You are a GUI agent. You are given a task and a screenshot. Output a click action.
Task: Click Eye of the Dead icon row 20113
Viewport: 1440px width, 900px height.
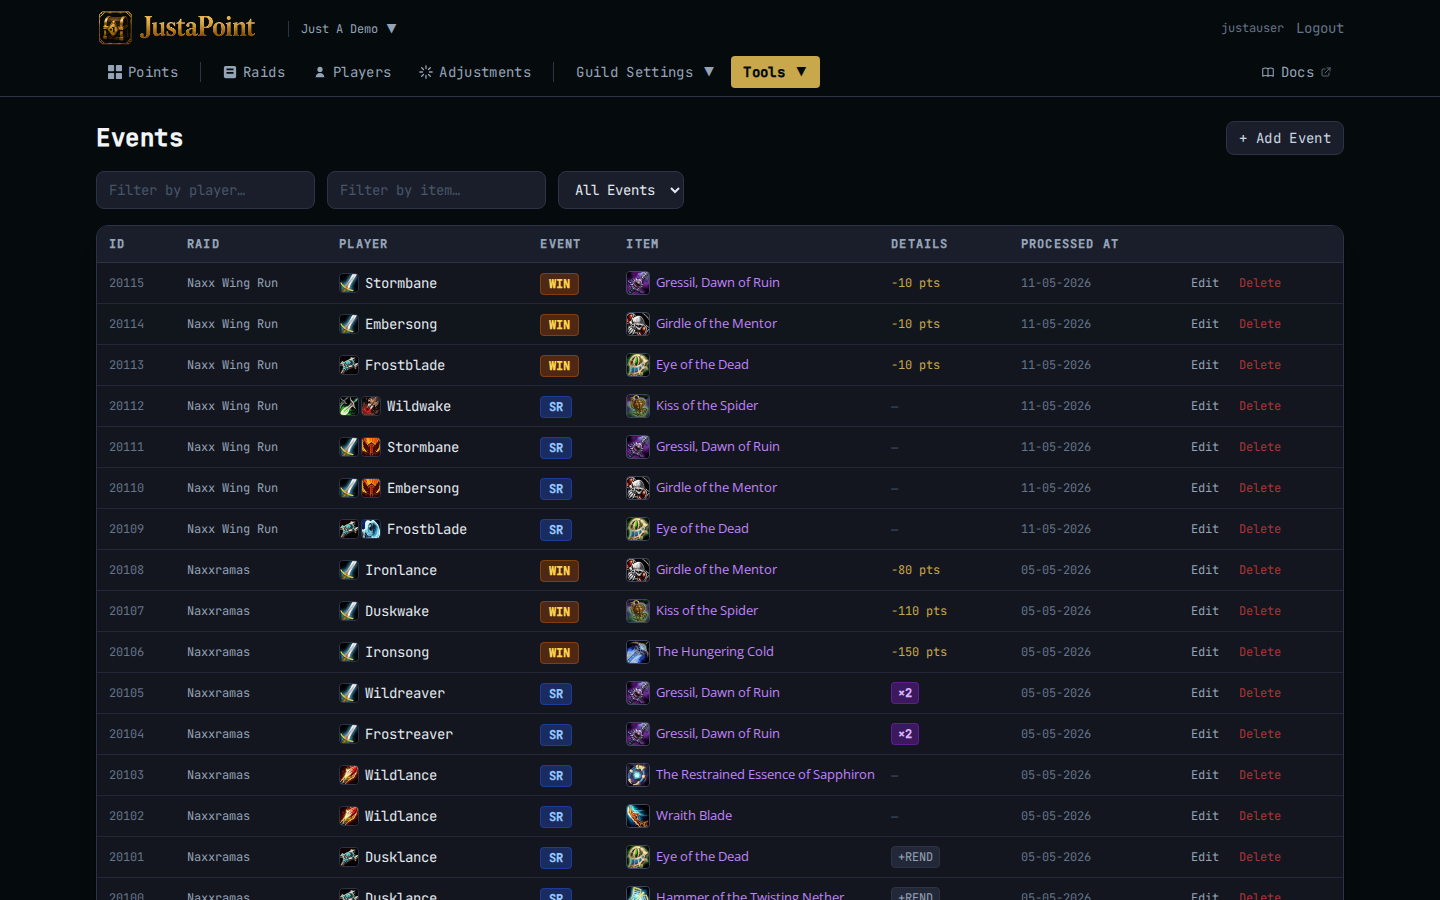638,365
